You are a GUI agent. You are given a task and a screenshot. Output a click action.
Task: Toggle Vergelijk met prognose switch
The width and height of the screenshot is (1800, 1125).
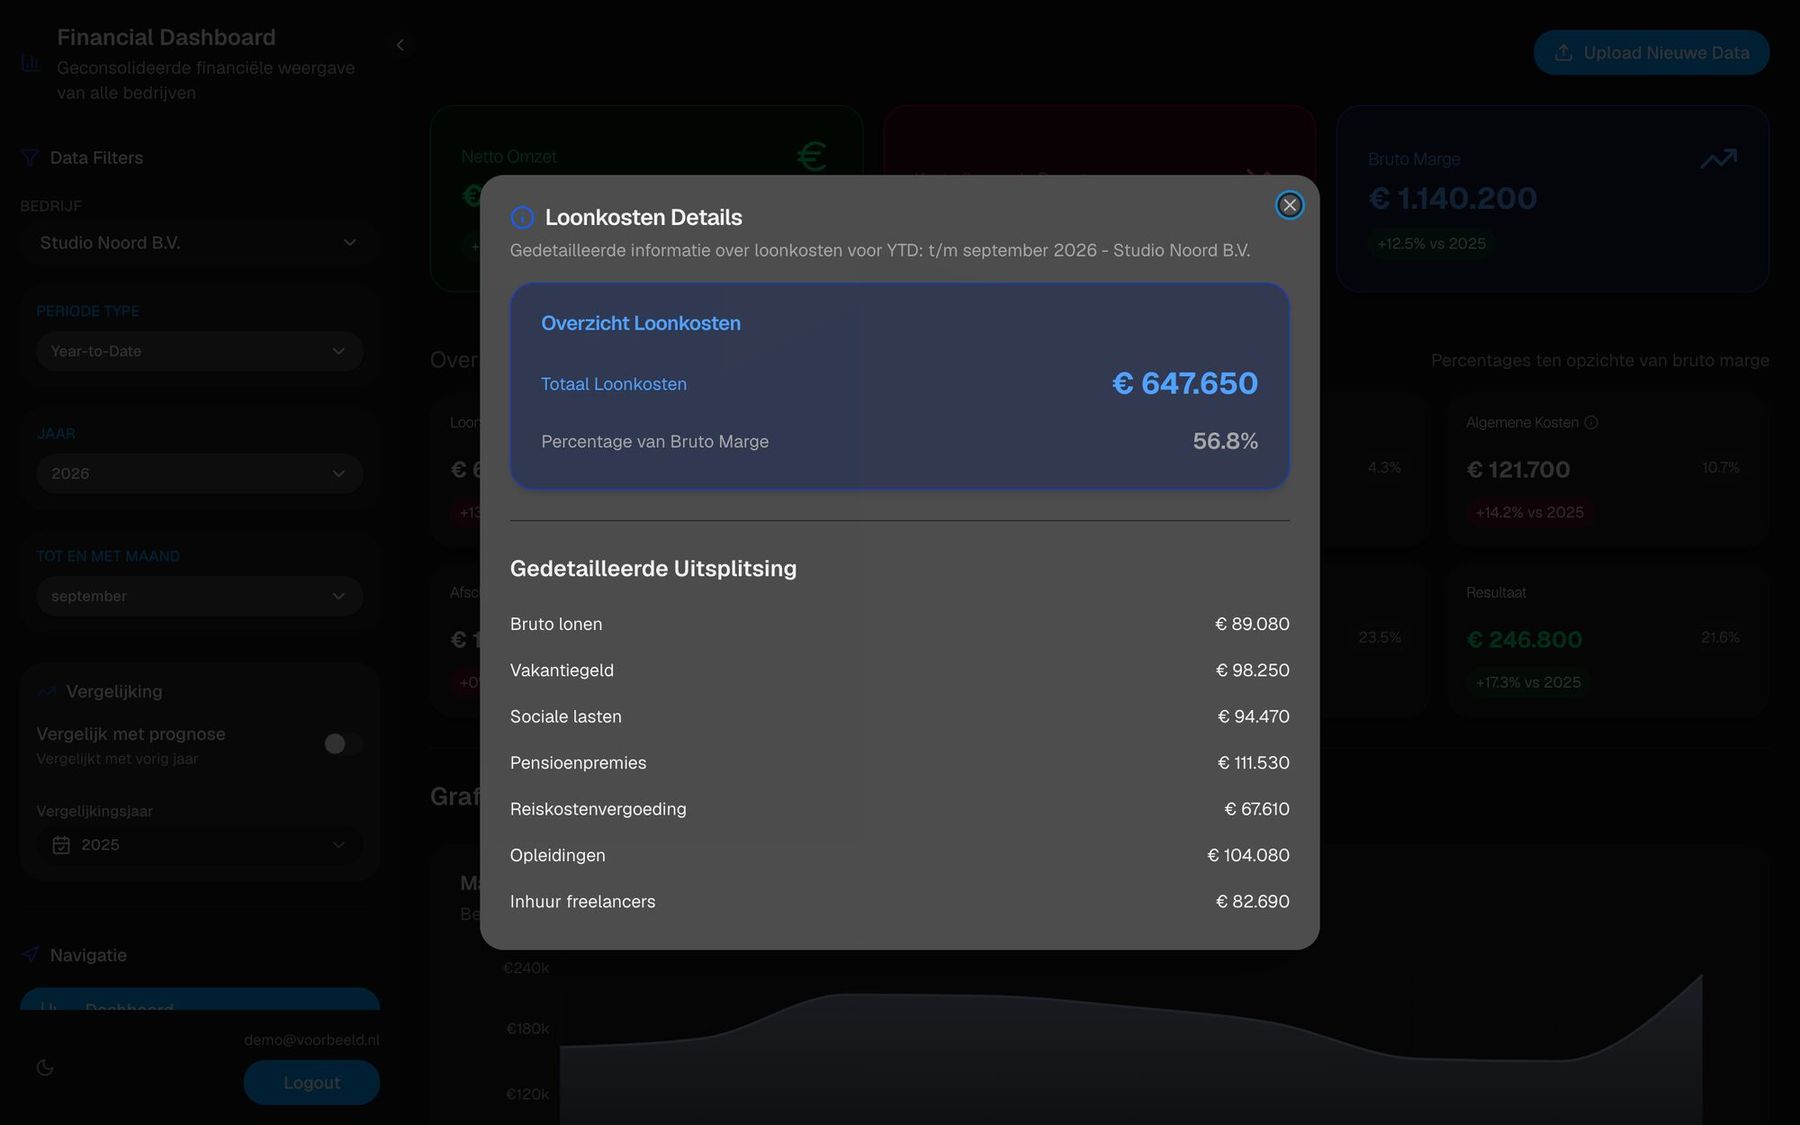(x=343, y=743)
